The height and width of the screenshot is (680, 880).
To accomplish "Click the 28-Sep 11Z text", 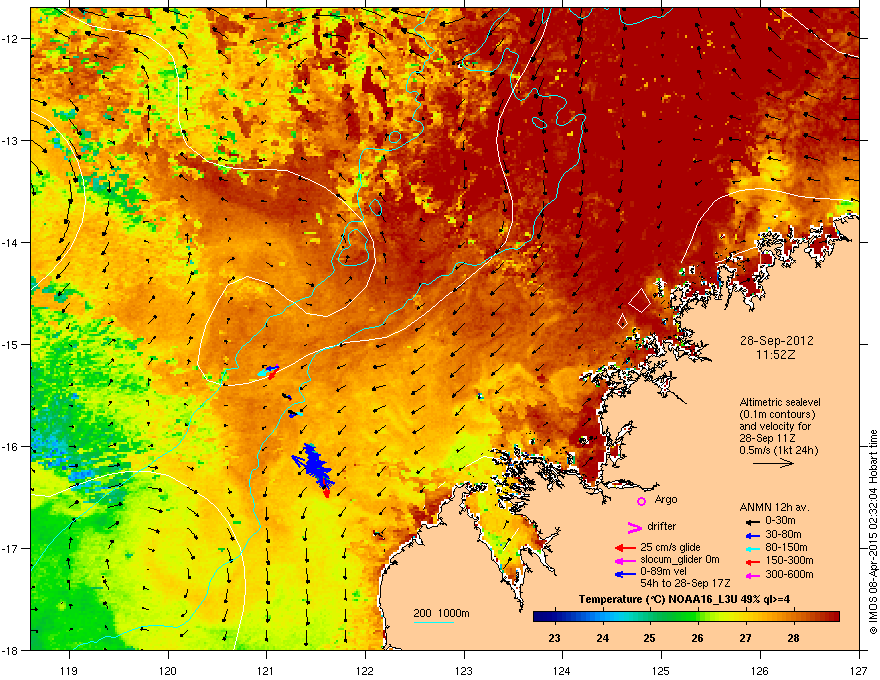I will coord(767,438).
